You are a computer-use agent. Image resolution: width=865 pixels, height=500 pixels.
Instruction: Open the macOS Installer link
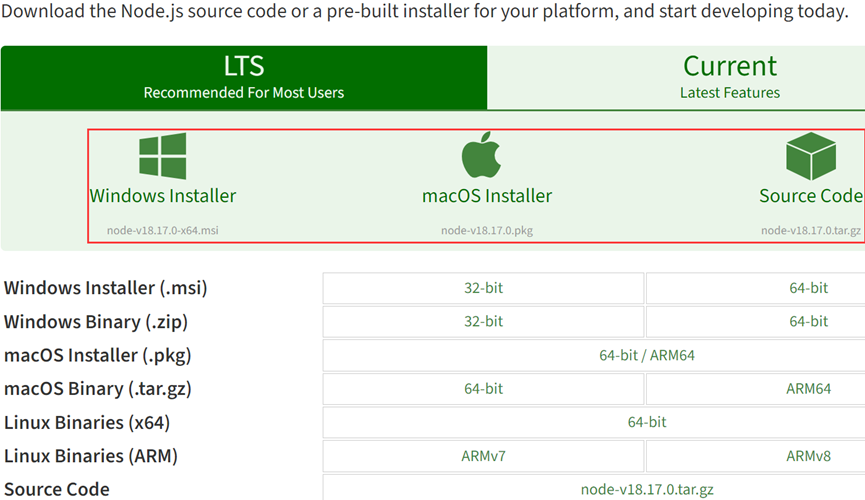487,196
